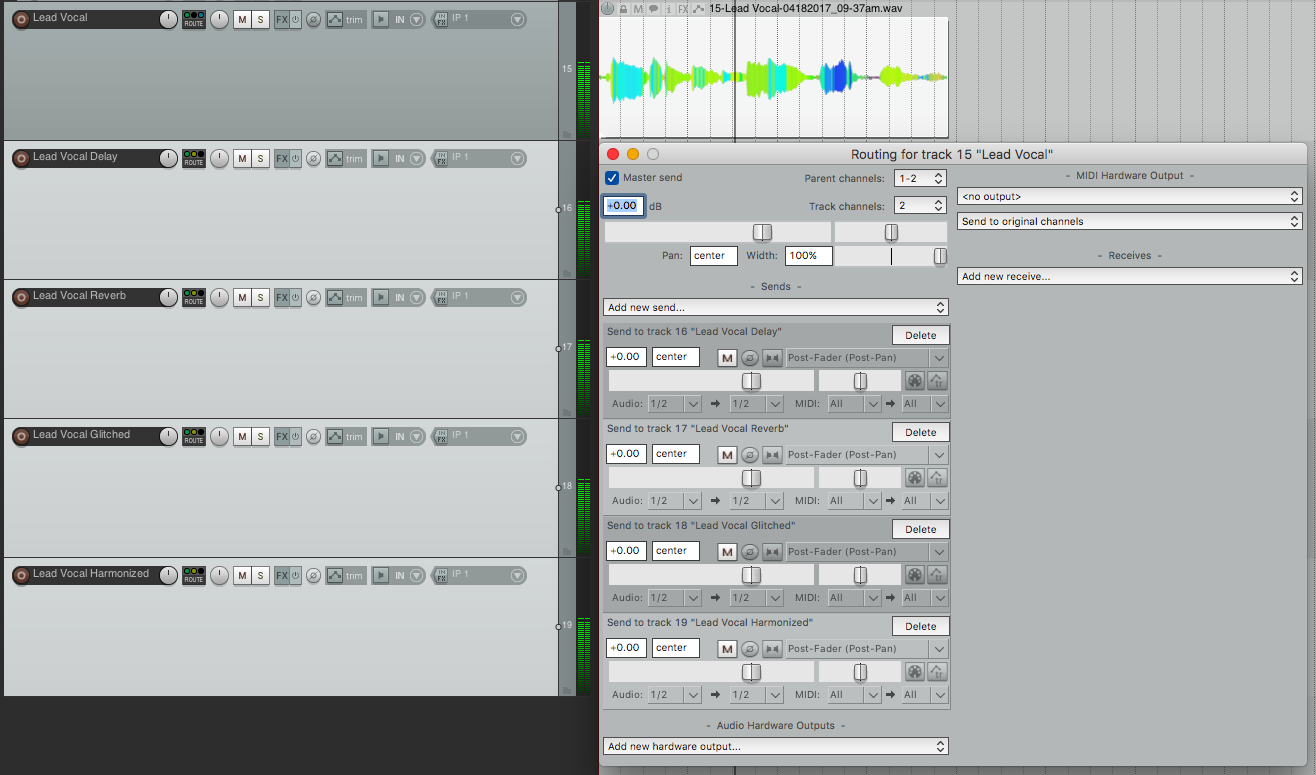Open the Add new receive dropdown
This screenshot has height=775, width=1316.
(x=1129, y=276)
